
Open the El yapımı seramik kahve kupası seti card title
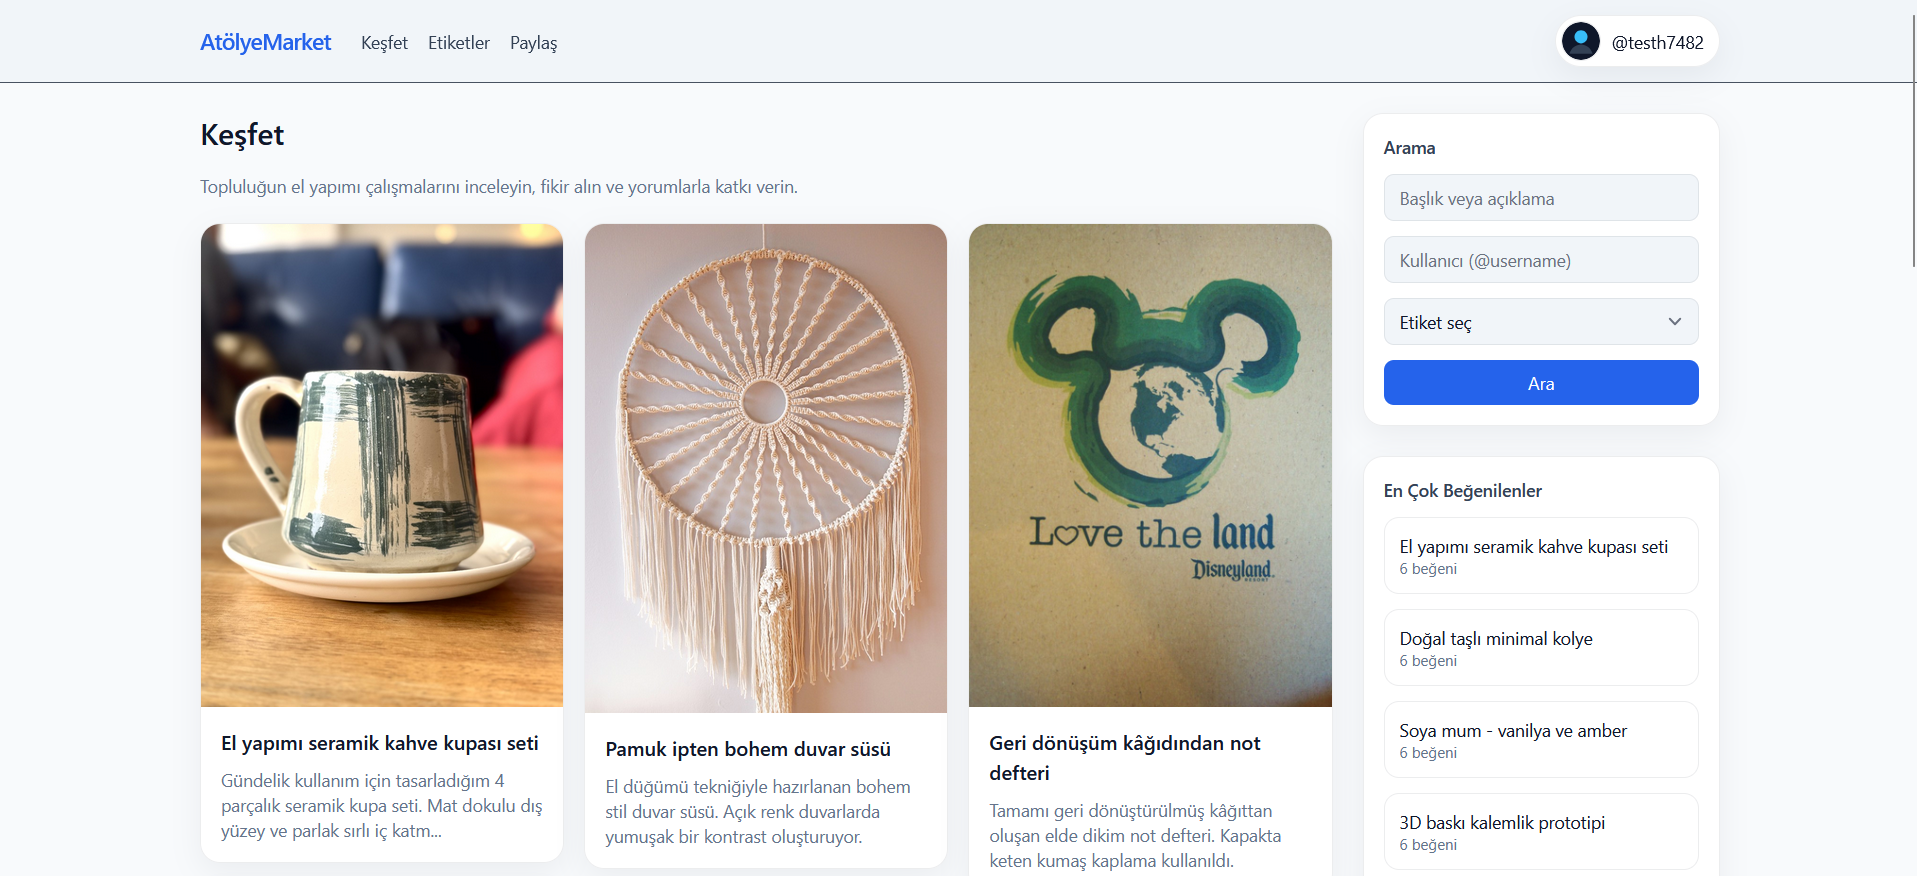coord(380,743)
